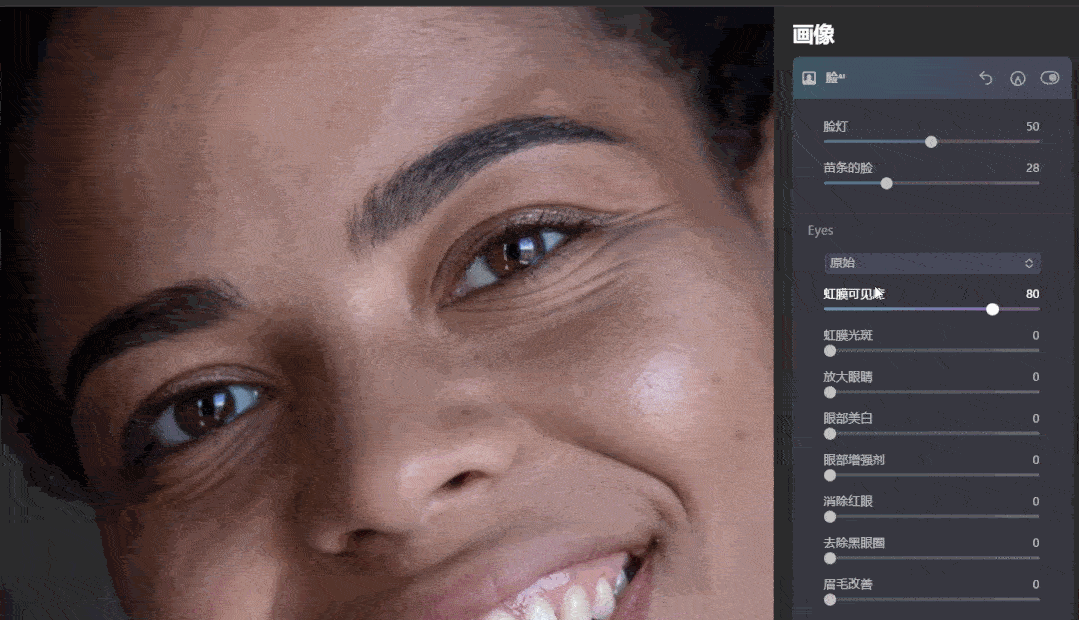Click the 脸 AI tool title
1079x620 pixels.
(835, 78)
